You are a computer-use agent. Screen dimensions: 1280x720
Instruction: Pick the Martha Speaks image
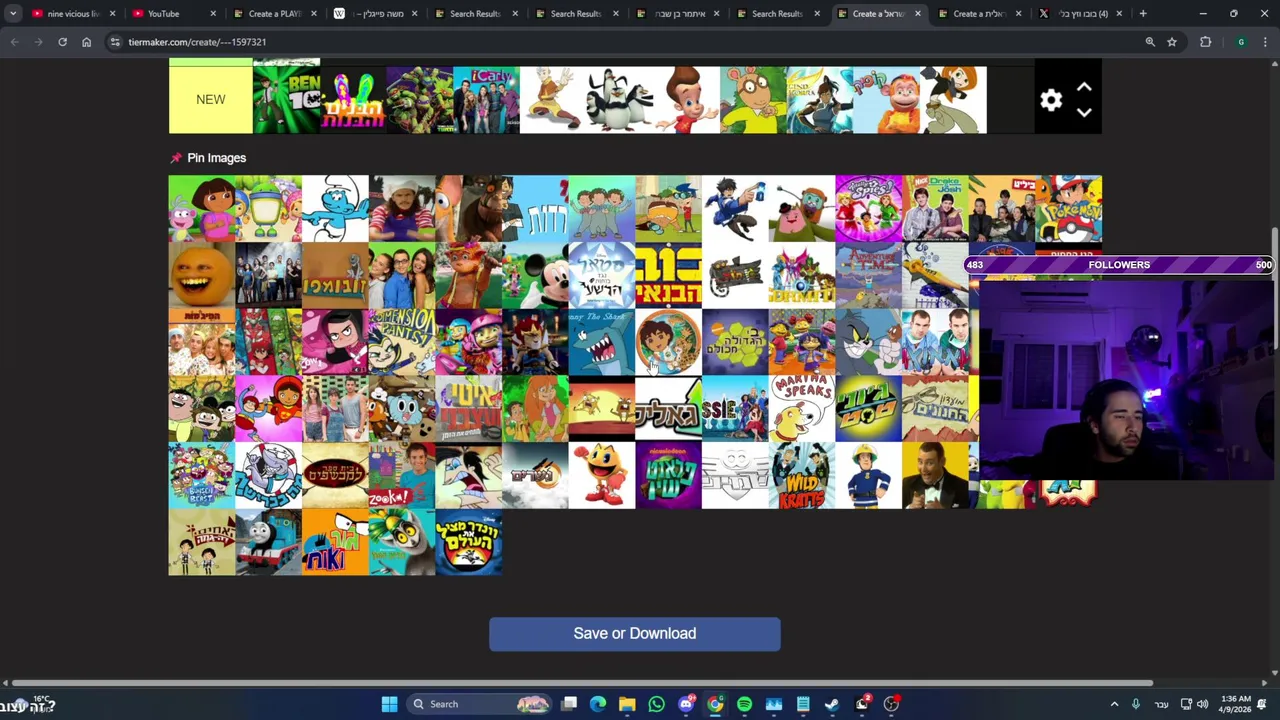[x=802, y=409]
